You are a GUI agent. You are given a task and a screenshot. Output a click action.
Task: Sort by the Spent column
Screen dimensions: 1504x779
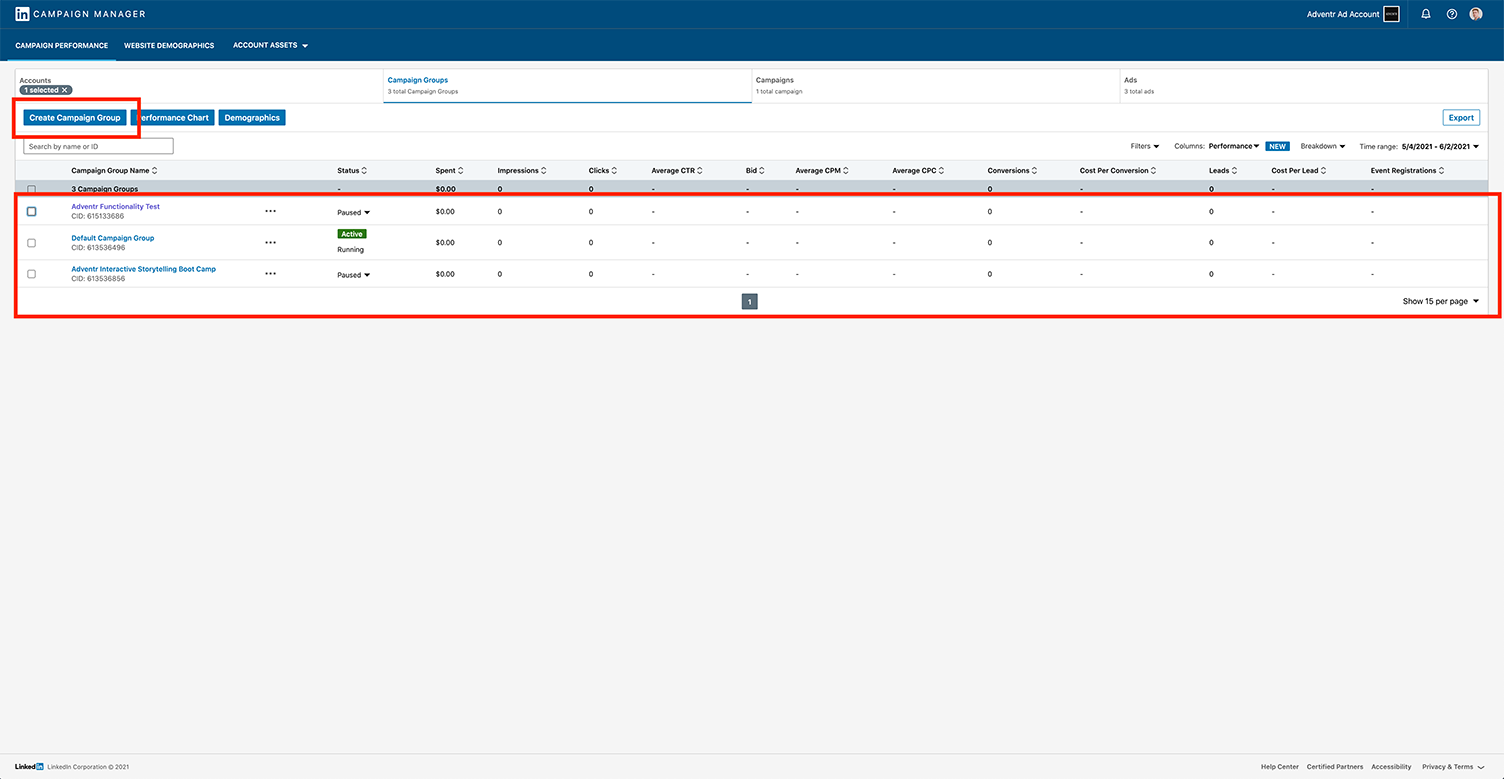pos(449,171)
